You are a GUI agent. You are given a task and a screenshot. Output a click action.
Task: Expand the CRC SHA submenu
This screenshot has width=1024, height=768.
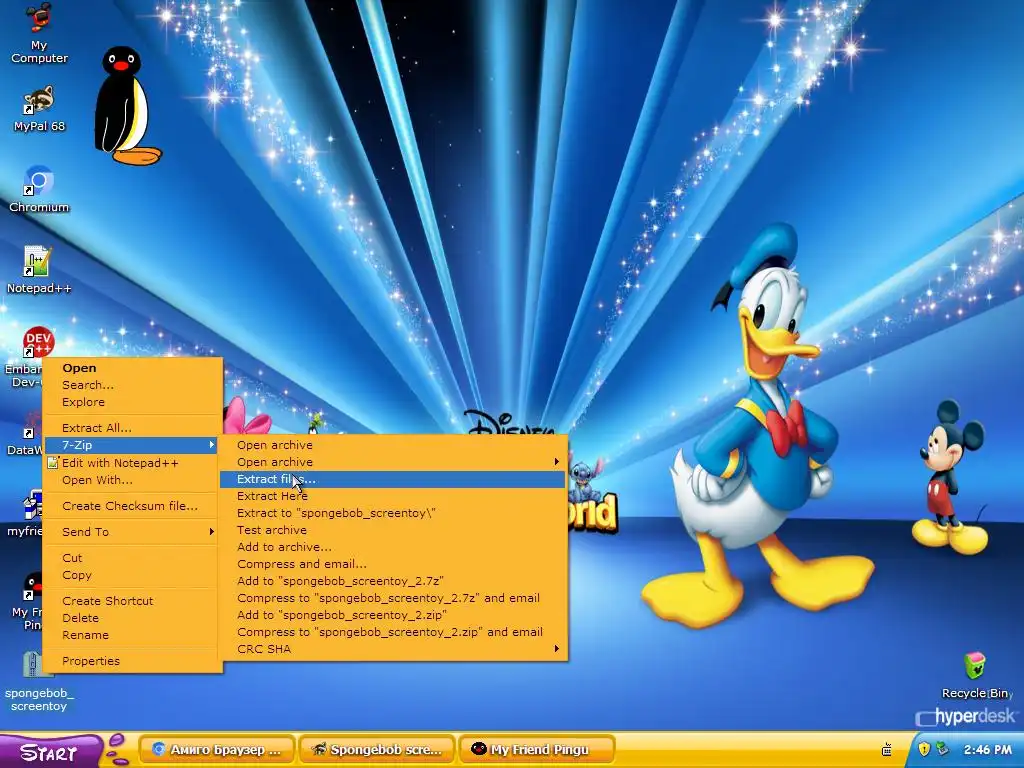392,648
